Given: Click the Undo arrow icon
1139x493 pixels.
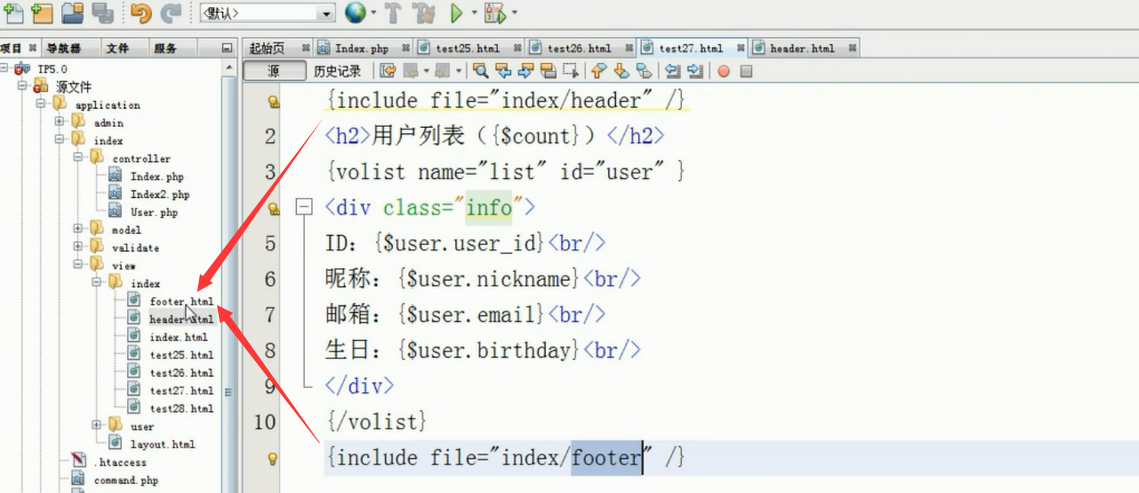Looking at the screenshot, I should tap(142, 12).
